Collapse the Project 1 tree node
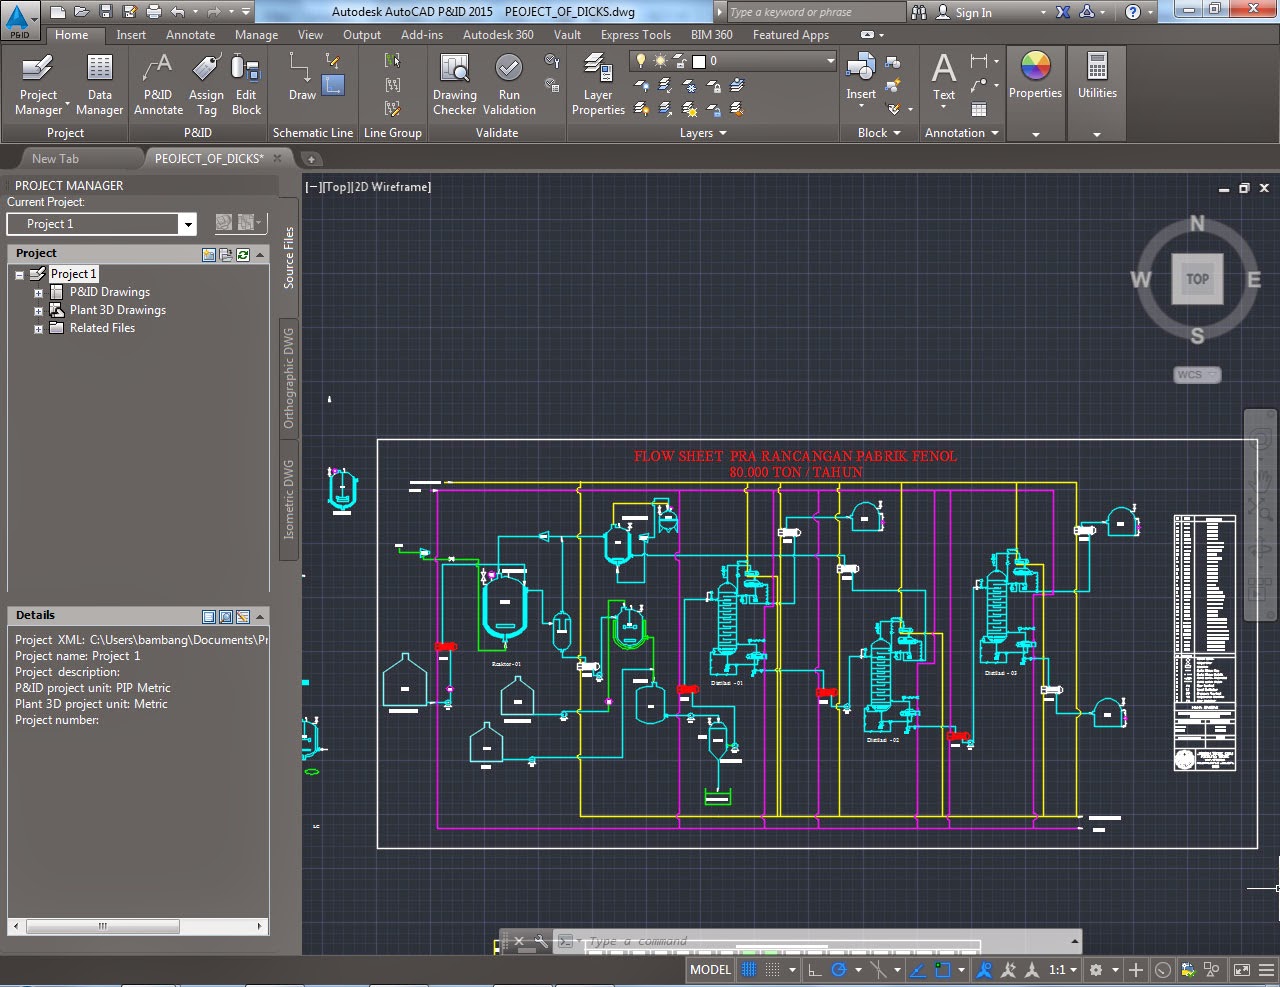The width and height of the screenshot is (1280, 987). click(x=19, y=275)
